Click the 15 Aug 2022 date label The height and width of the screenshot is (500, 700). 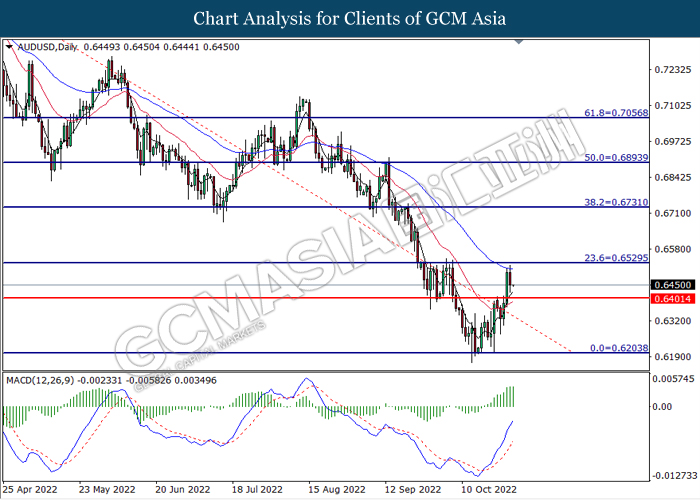[337, 490]
